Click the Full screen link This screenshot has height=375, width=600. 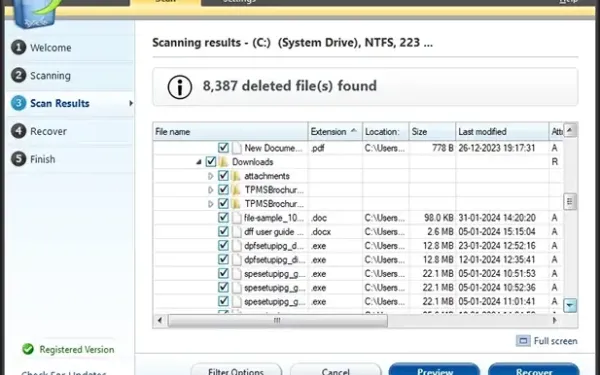pos(555,341)
